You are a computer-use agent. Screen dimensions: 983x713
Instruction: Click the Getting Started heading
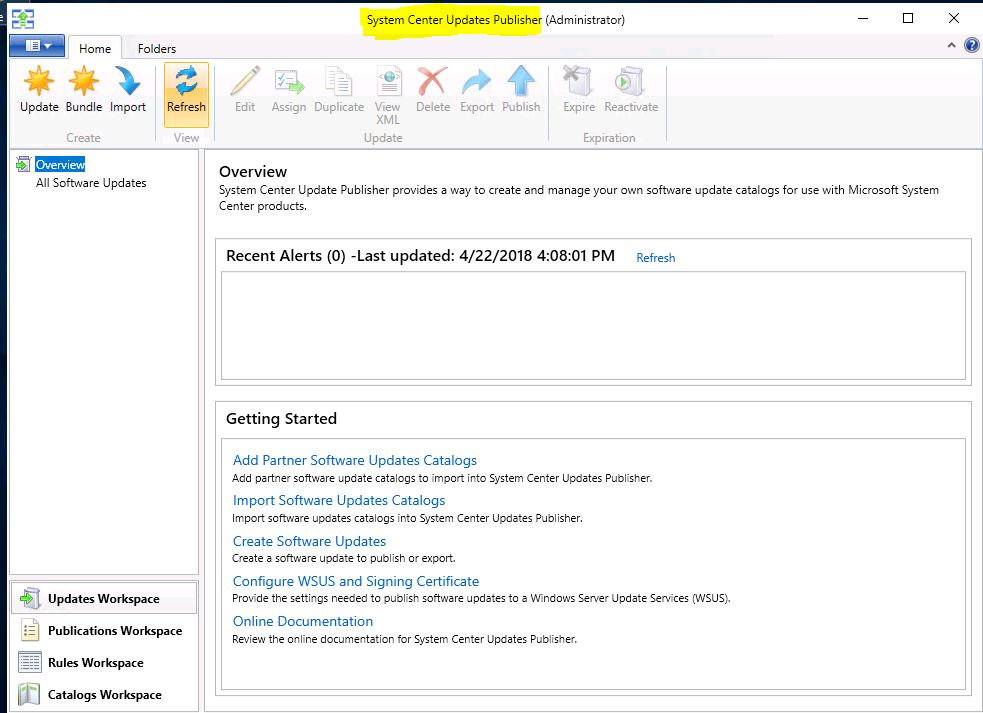point(281,418)
